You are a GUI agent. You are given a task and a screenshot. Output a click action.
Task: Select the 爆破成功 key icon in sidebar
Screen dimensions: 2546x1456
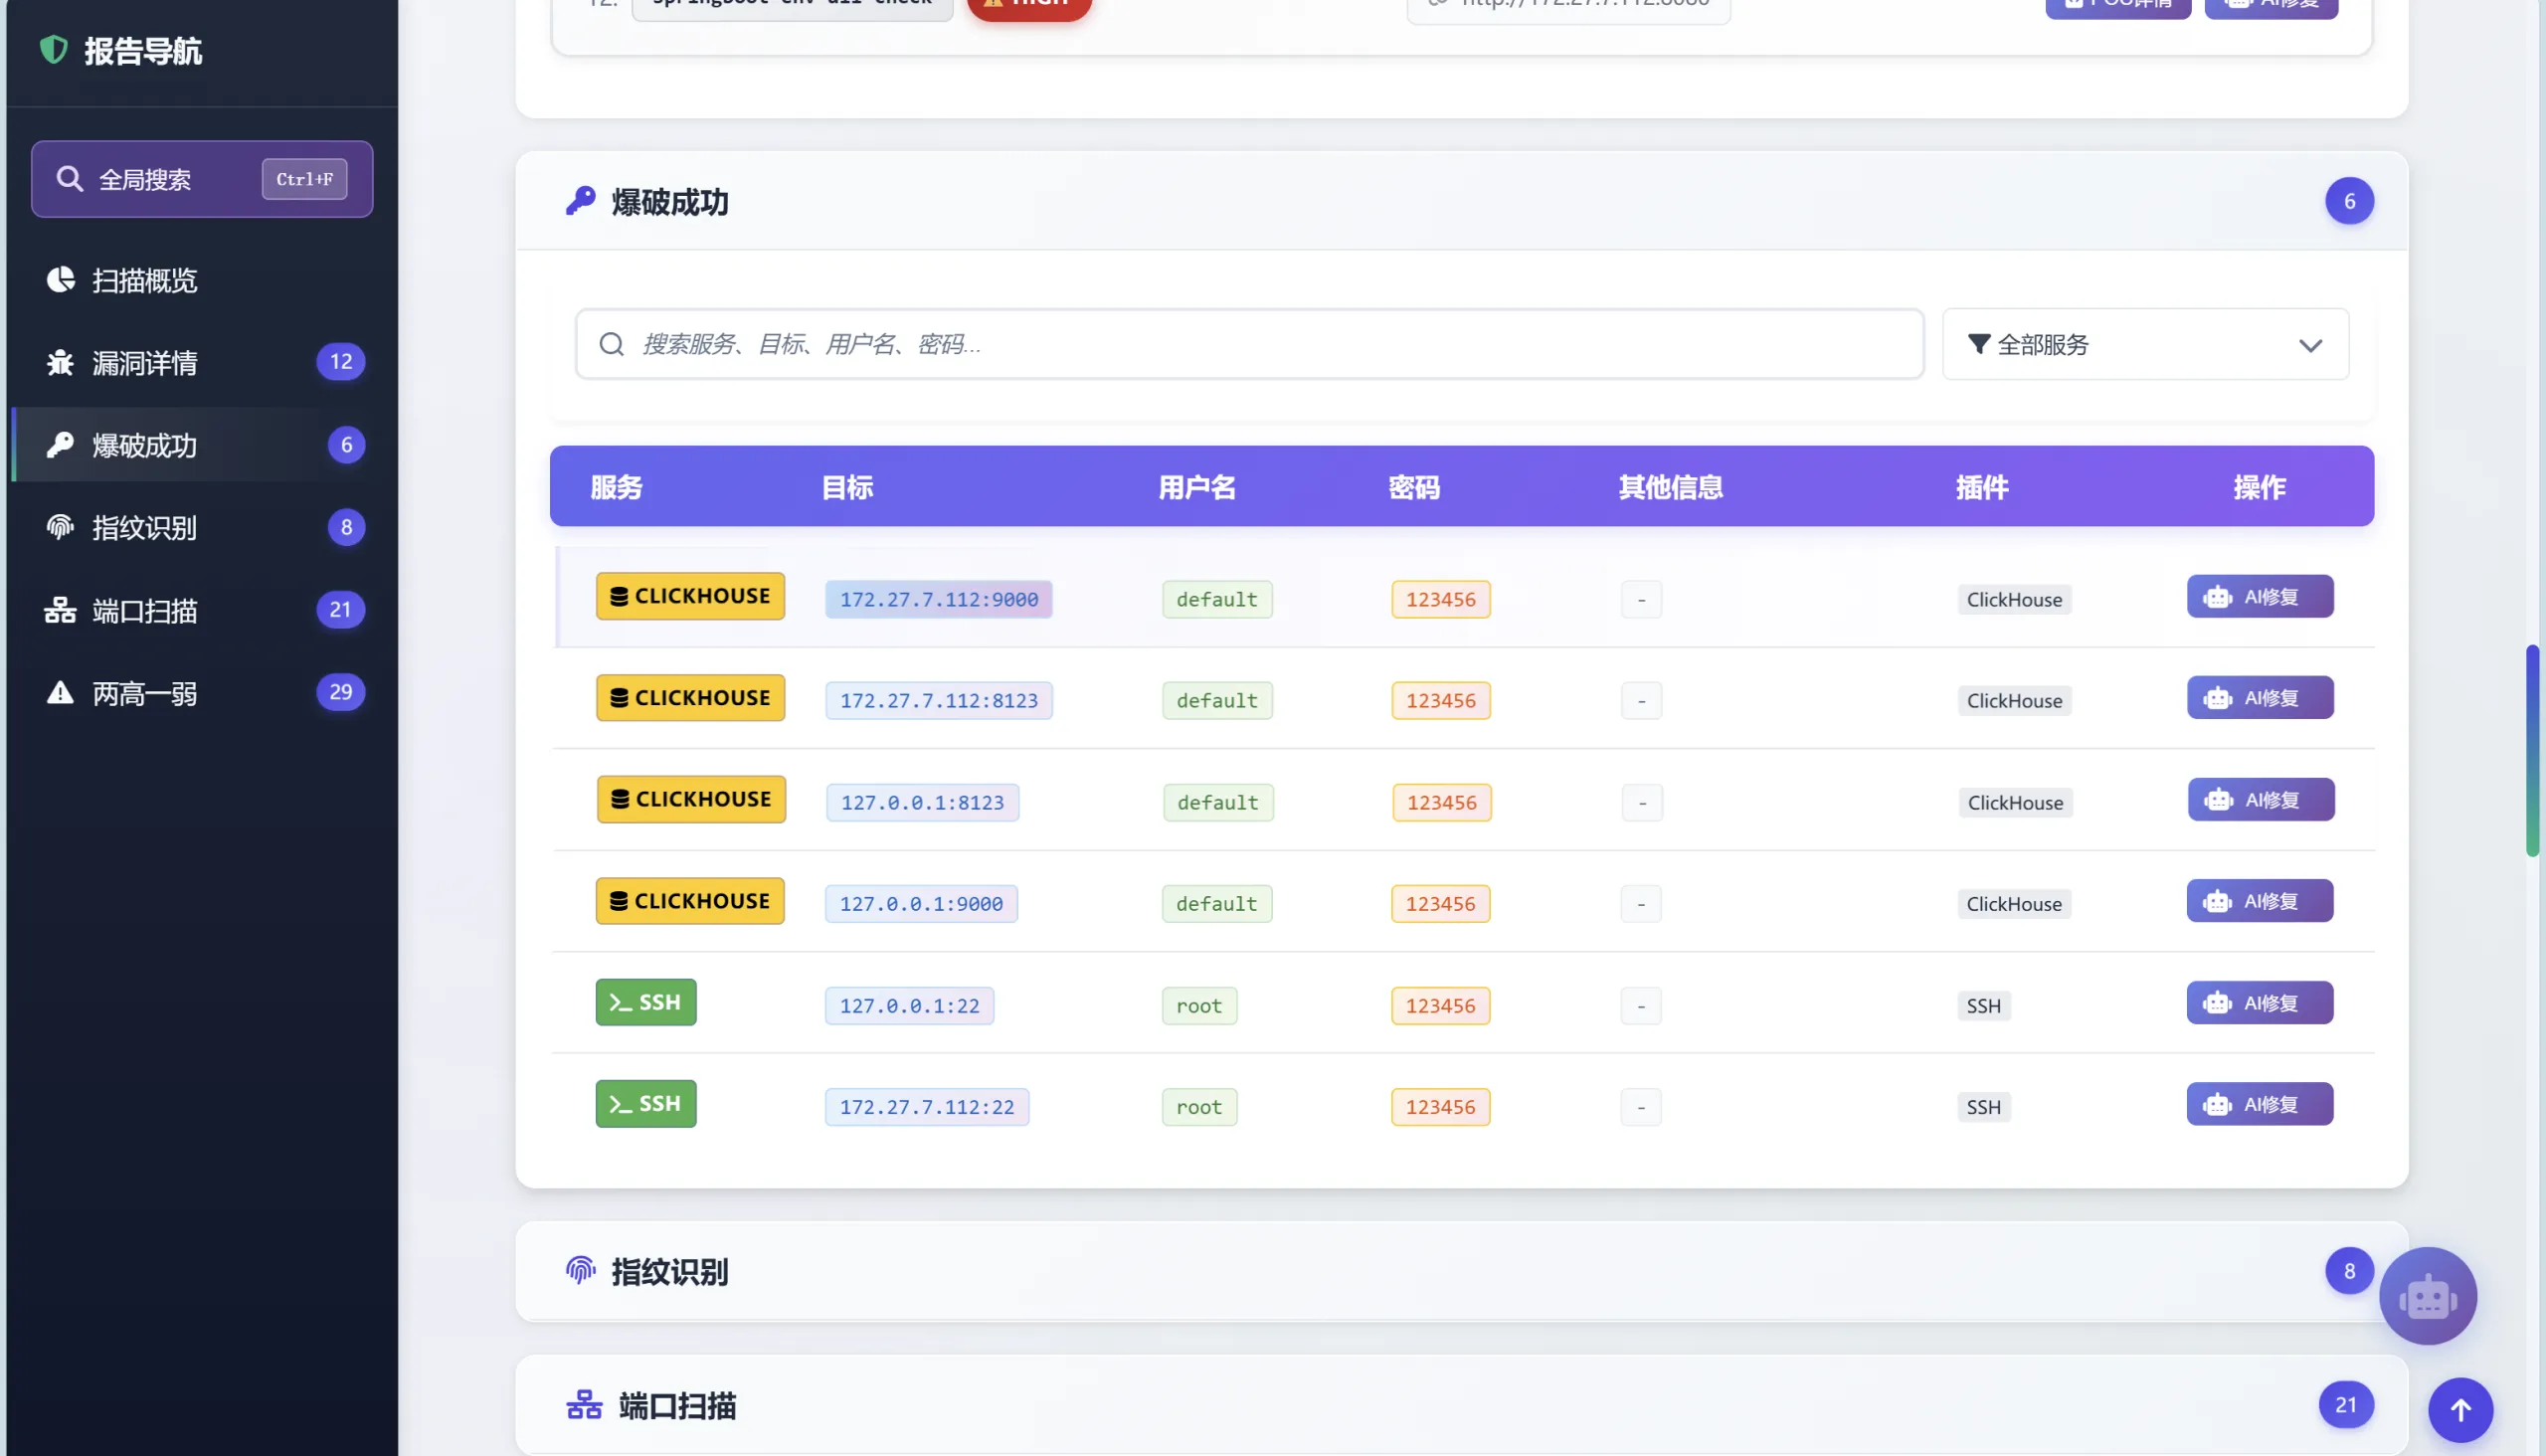[60, 445]
